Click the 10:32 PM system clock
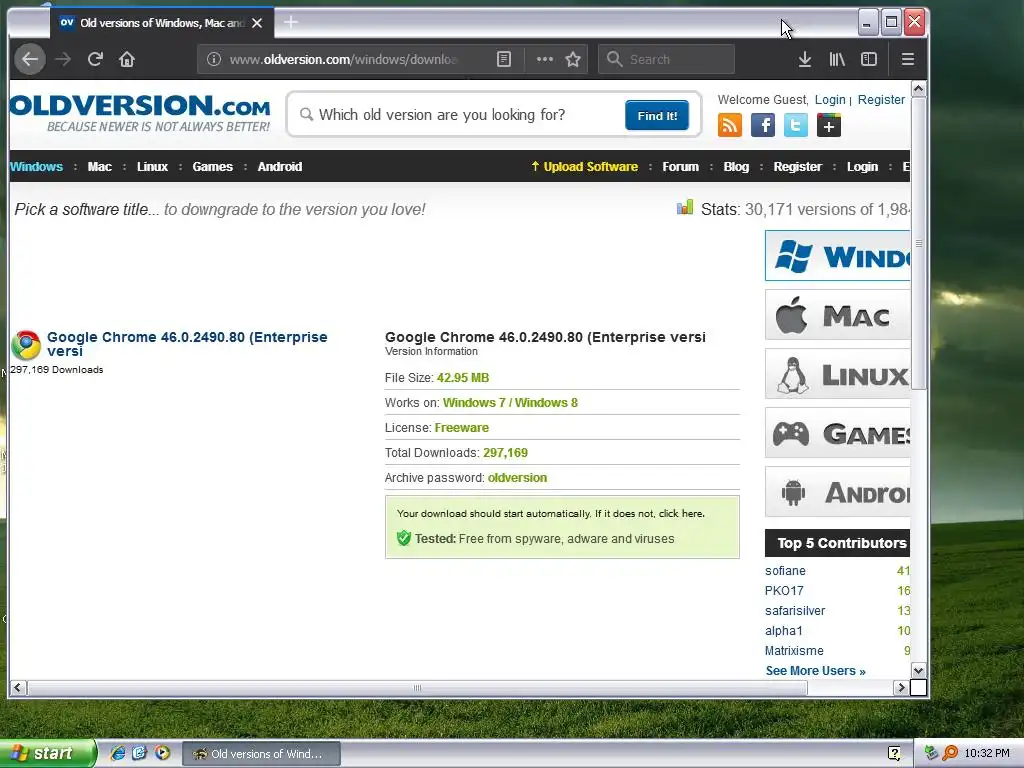Viewport: 1024px width, 768px height. click(x=987, y=754)
